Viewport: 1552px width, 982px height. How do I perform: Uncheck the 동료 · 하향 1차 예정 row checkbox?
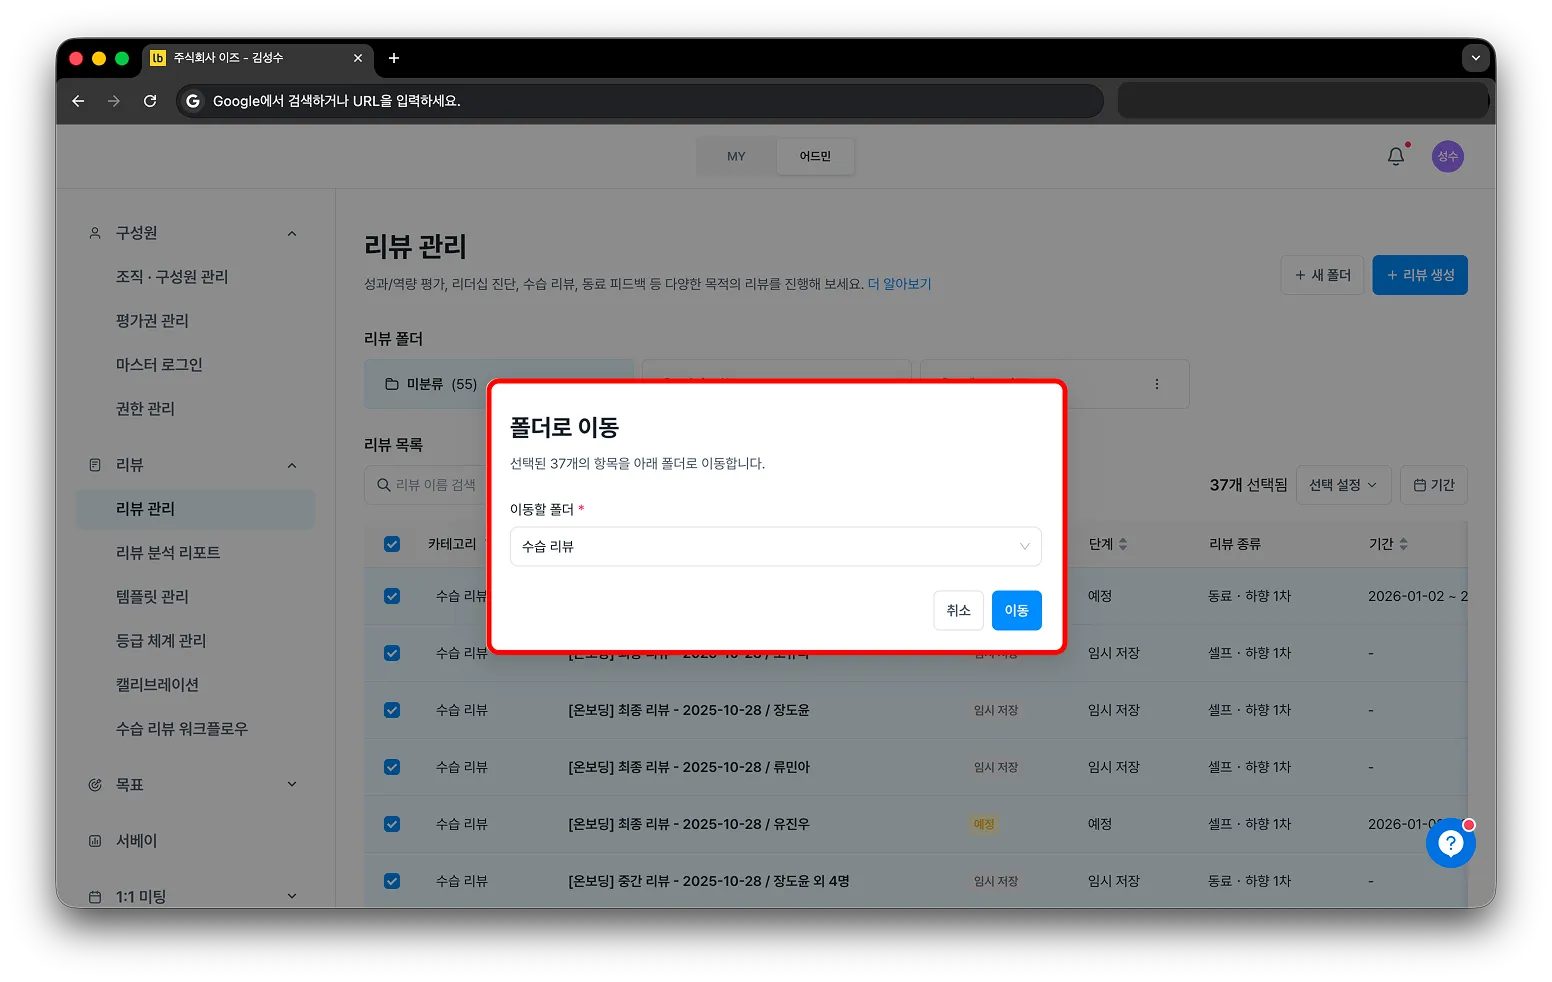pyautogui.click(x=392, y=596)
